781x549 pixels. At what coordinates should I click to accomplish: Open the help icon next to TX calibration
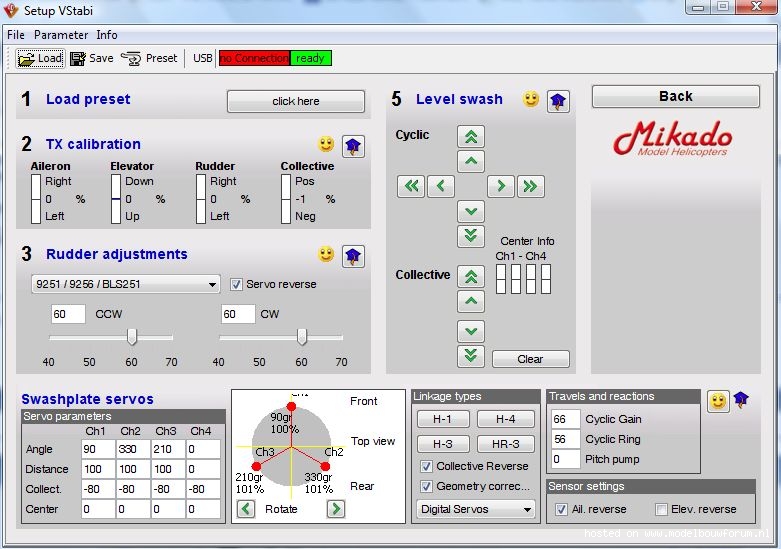(x=353, y=146)
